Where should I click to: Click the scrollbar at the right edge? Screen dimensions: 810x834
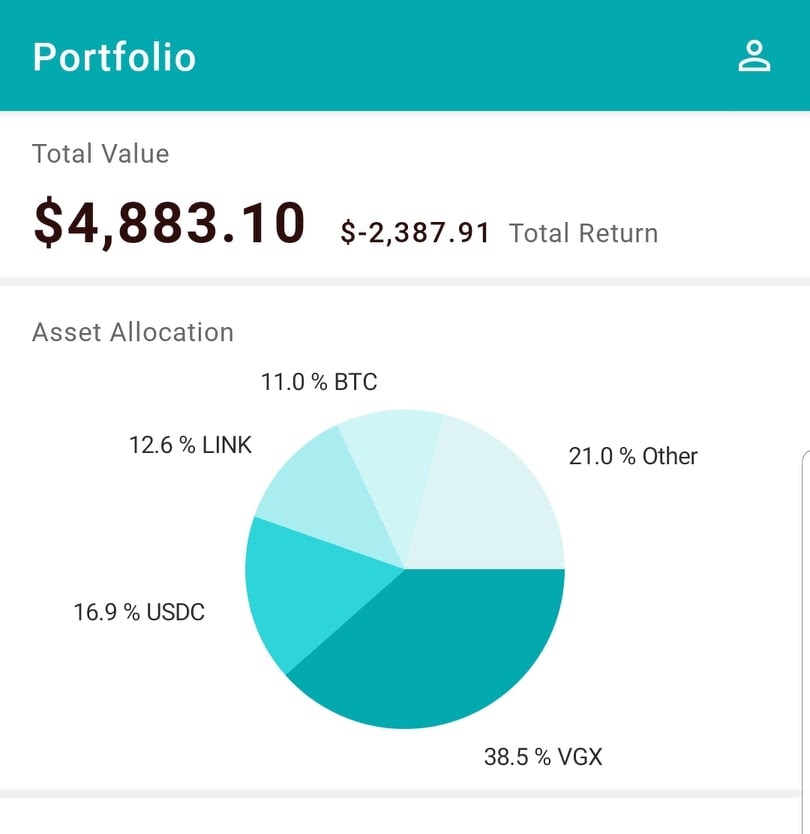[x=806, y=640]
